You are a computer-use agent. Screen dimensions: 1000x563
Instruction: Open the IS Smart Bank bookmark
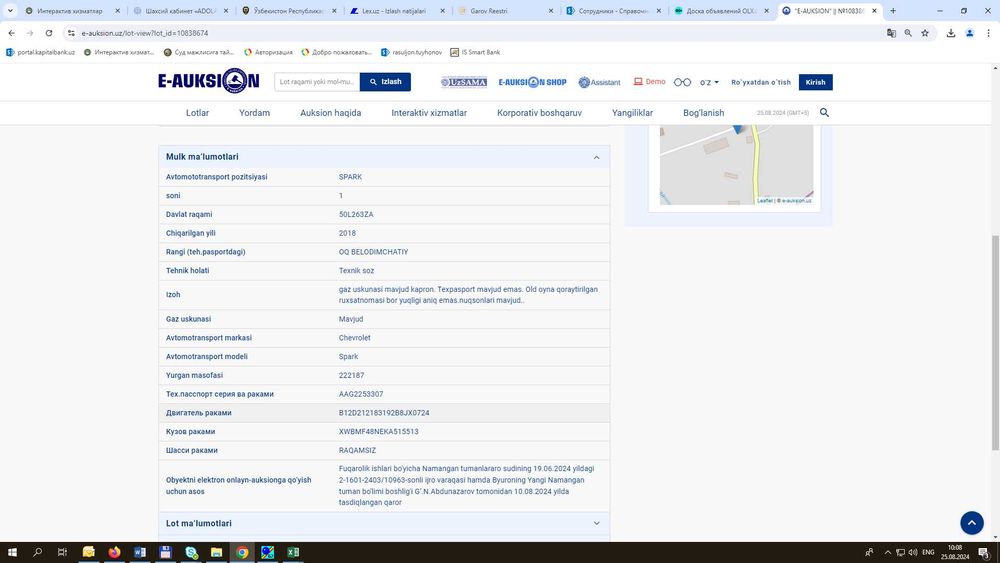(x=475, y=52)
